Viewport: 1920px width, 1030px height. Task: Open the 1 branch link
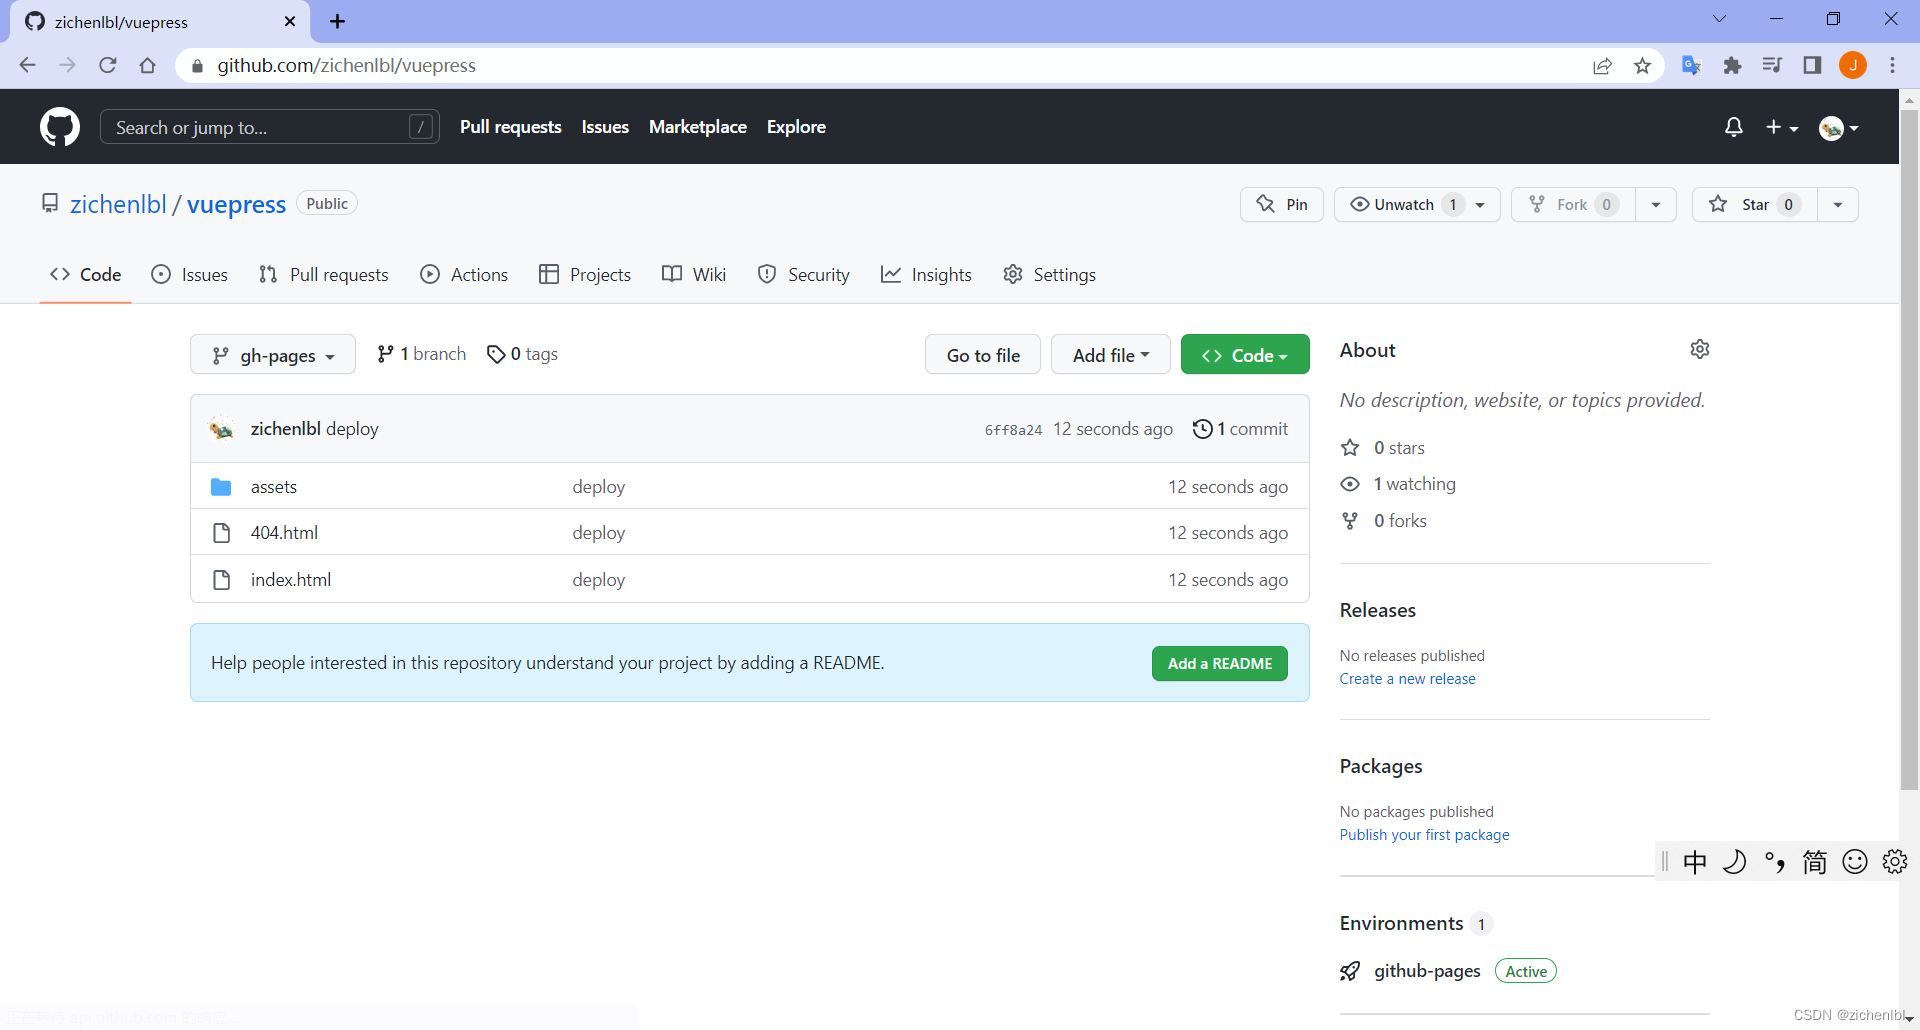click(x=421, y=354)
